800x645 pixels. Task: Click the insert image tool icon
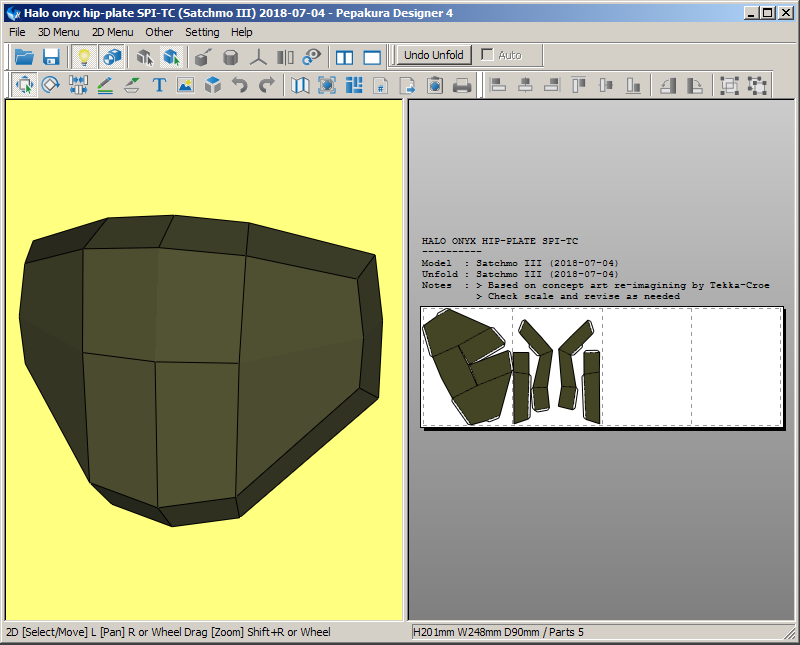click(185, 86)
